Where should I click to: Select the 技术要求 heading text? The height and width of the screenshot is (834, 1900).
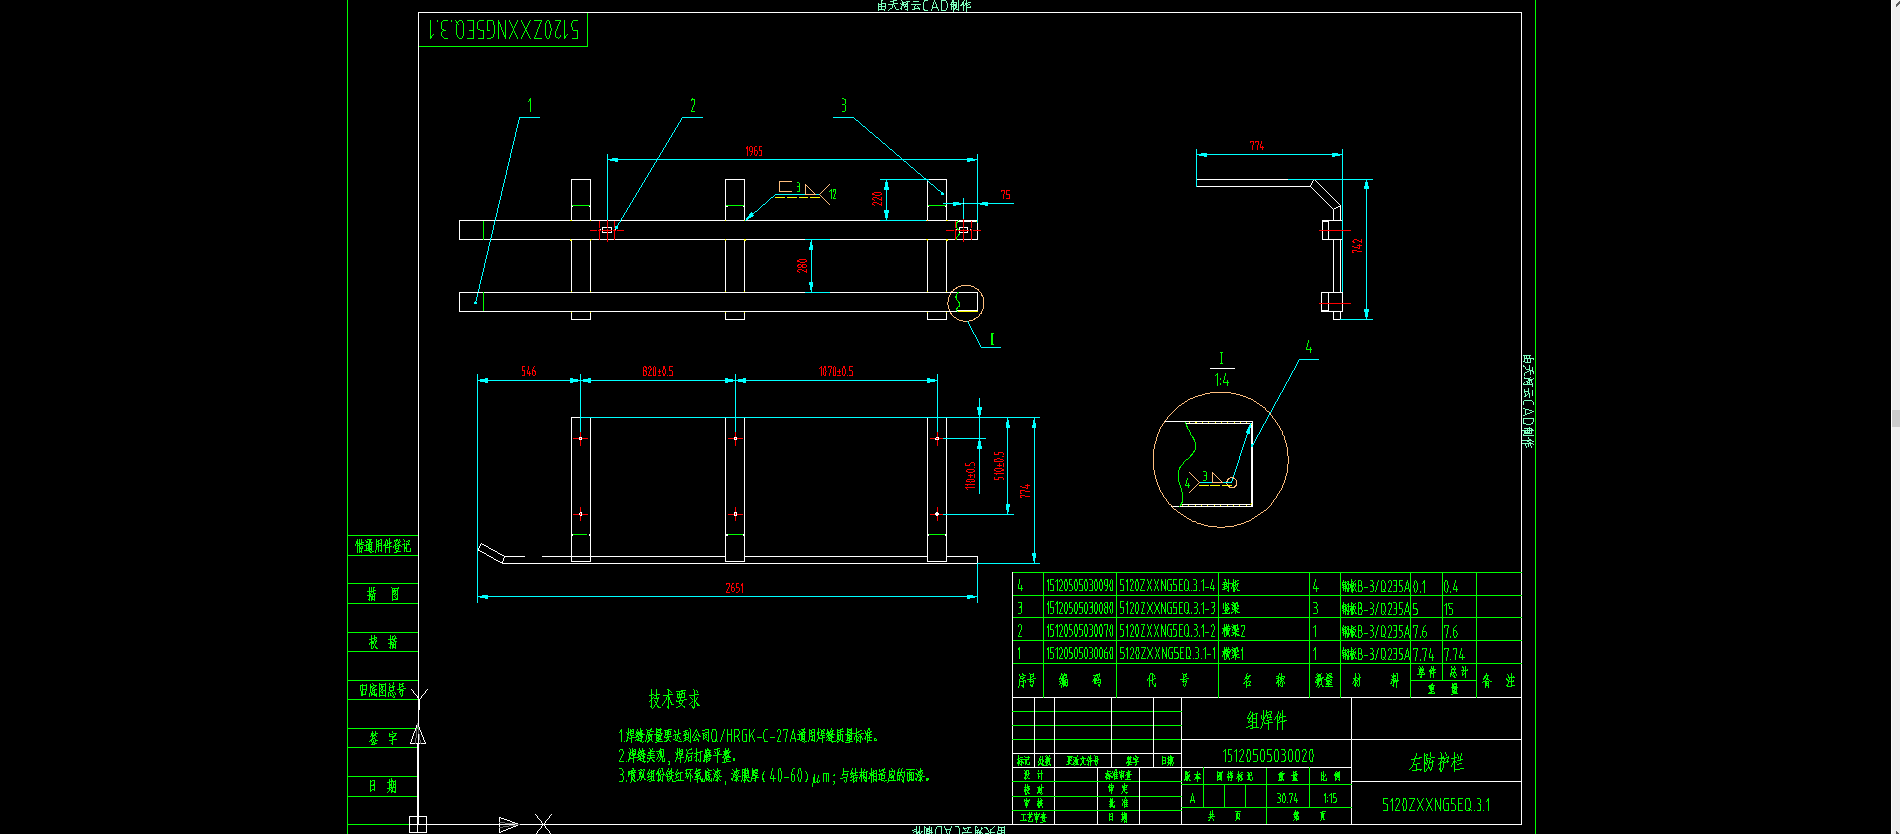(x=674, y=699)
